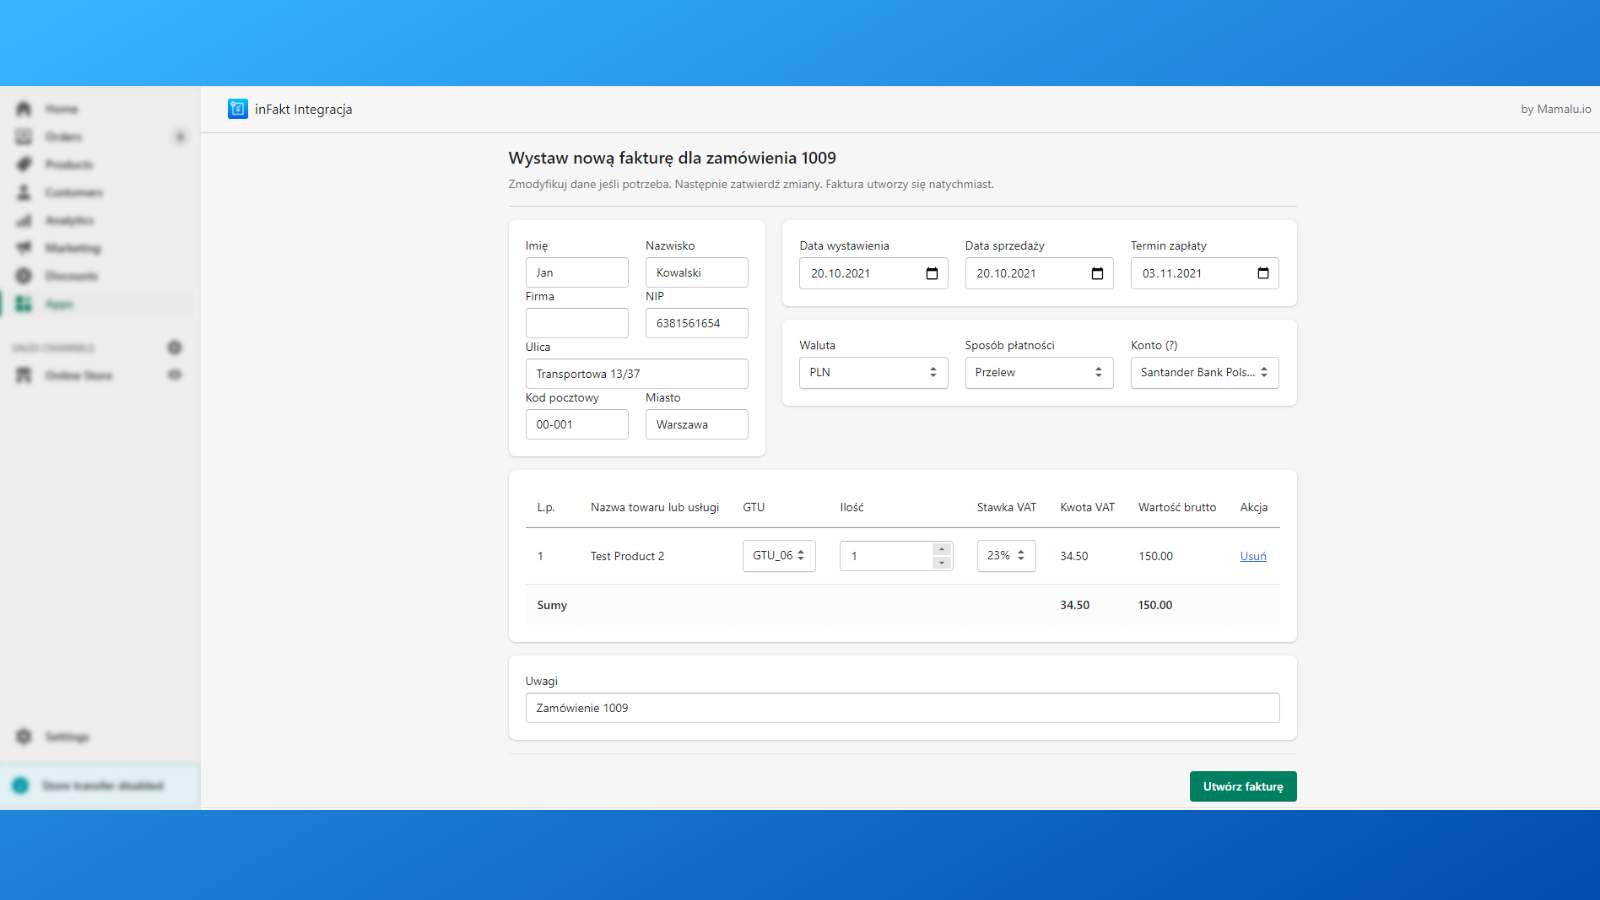Viewport: 1600px width, 900px height.
Task: Click the Nazwisko field containing Kowalski
Action: tap(697, 272)
